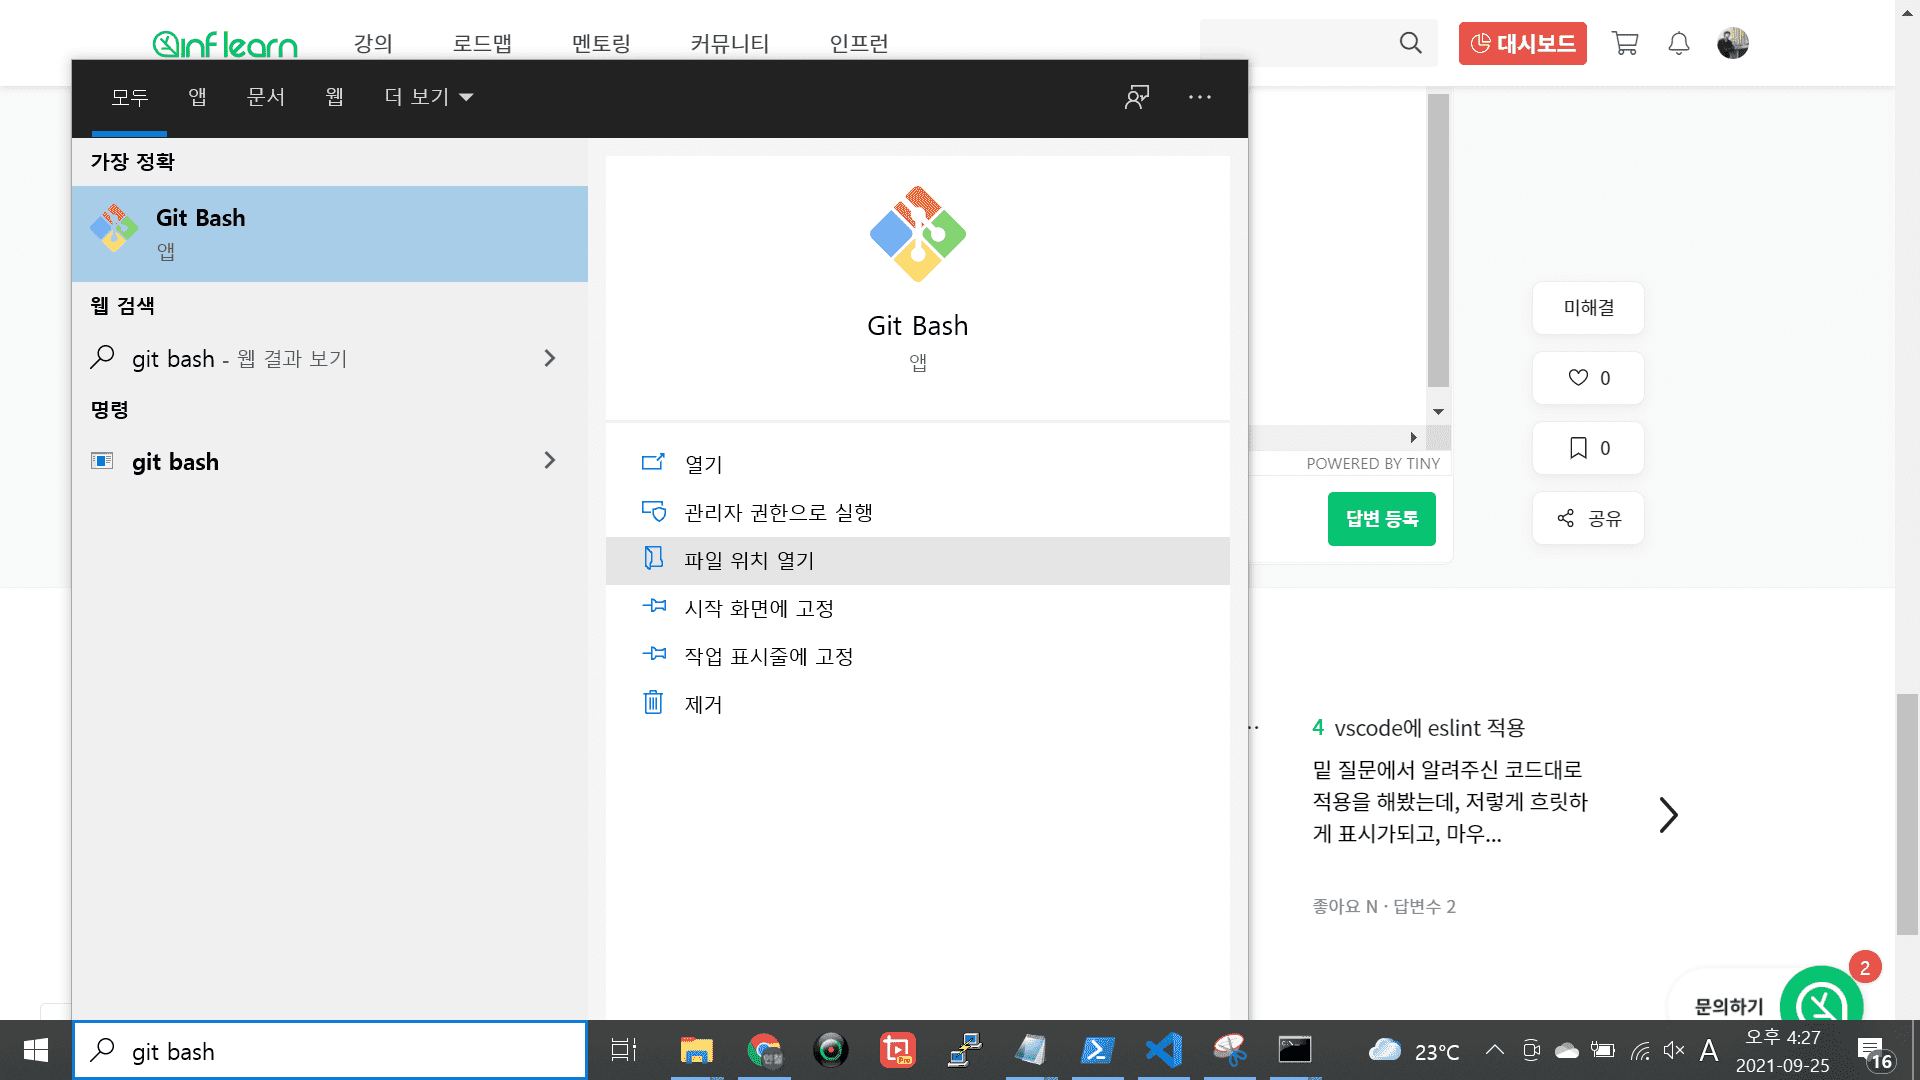
Task: Open the red capture Pro app in taskbar
Action: [897, 1050]
